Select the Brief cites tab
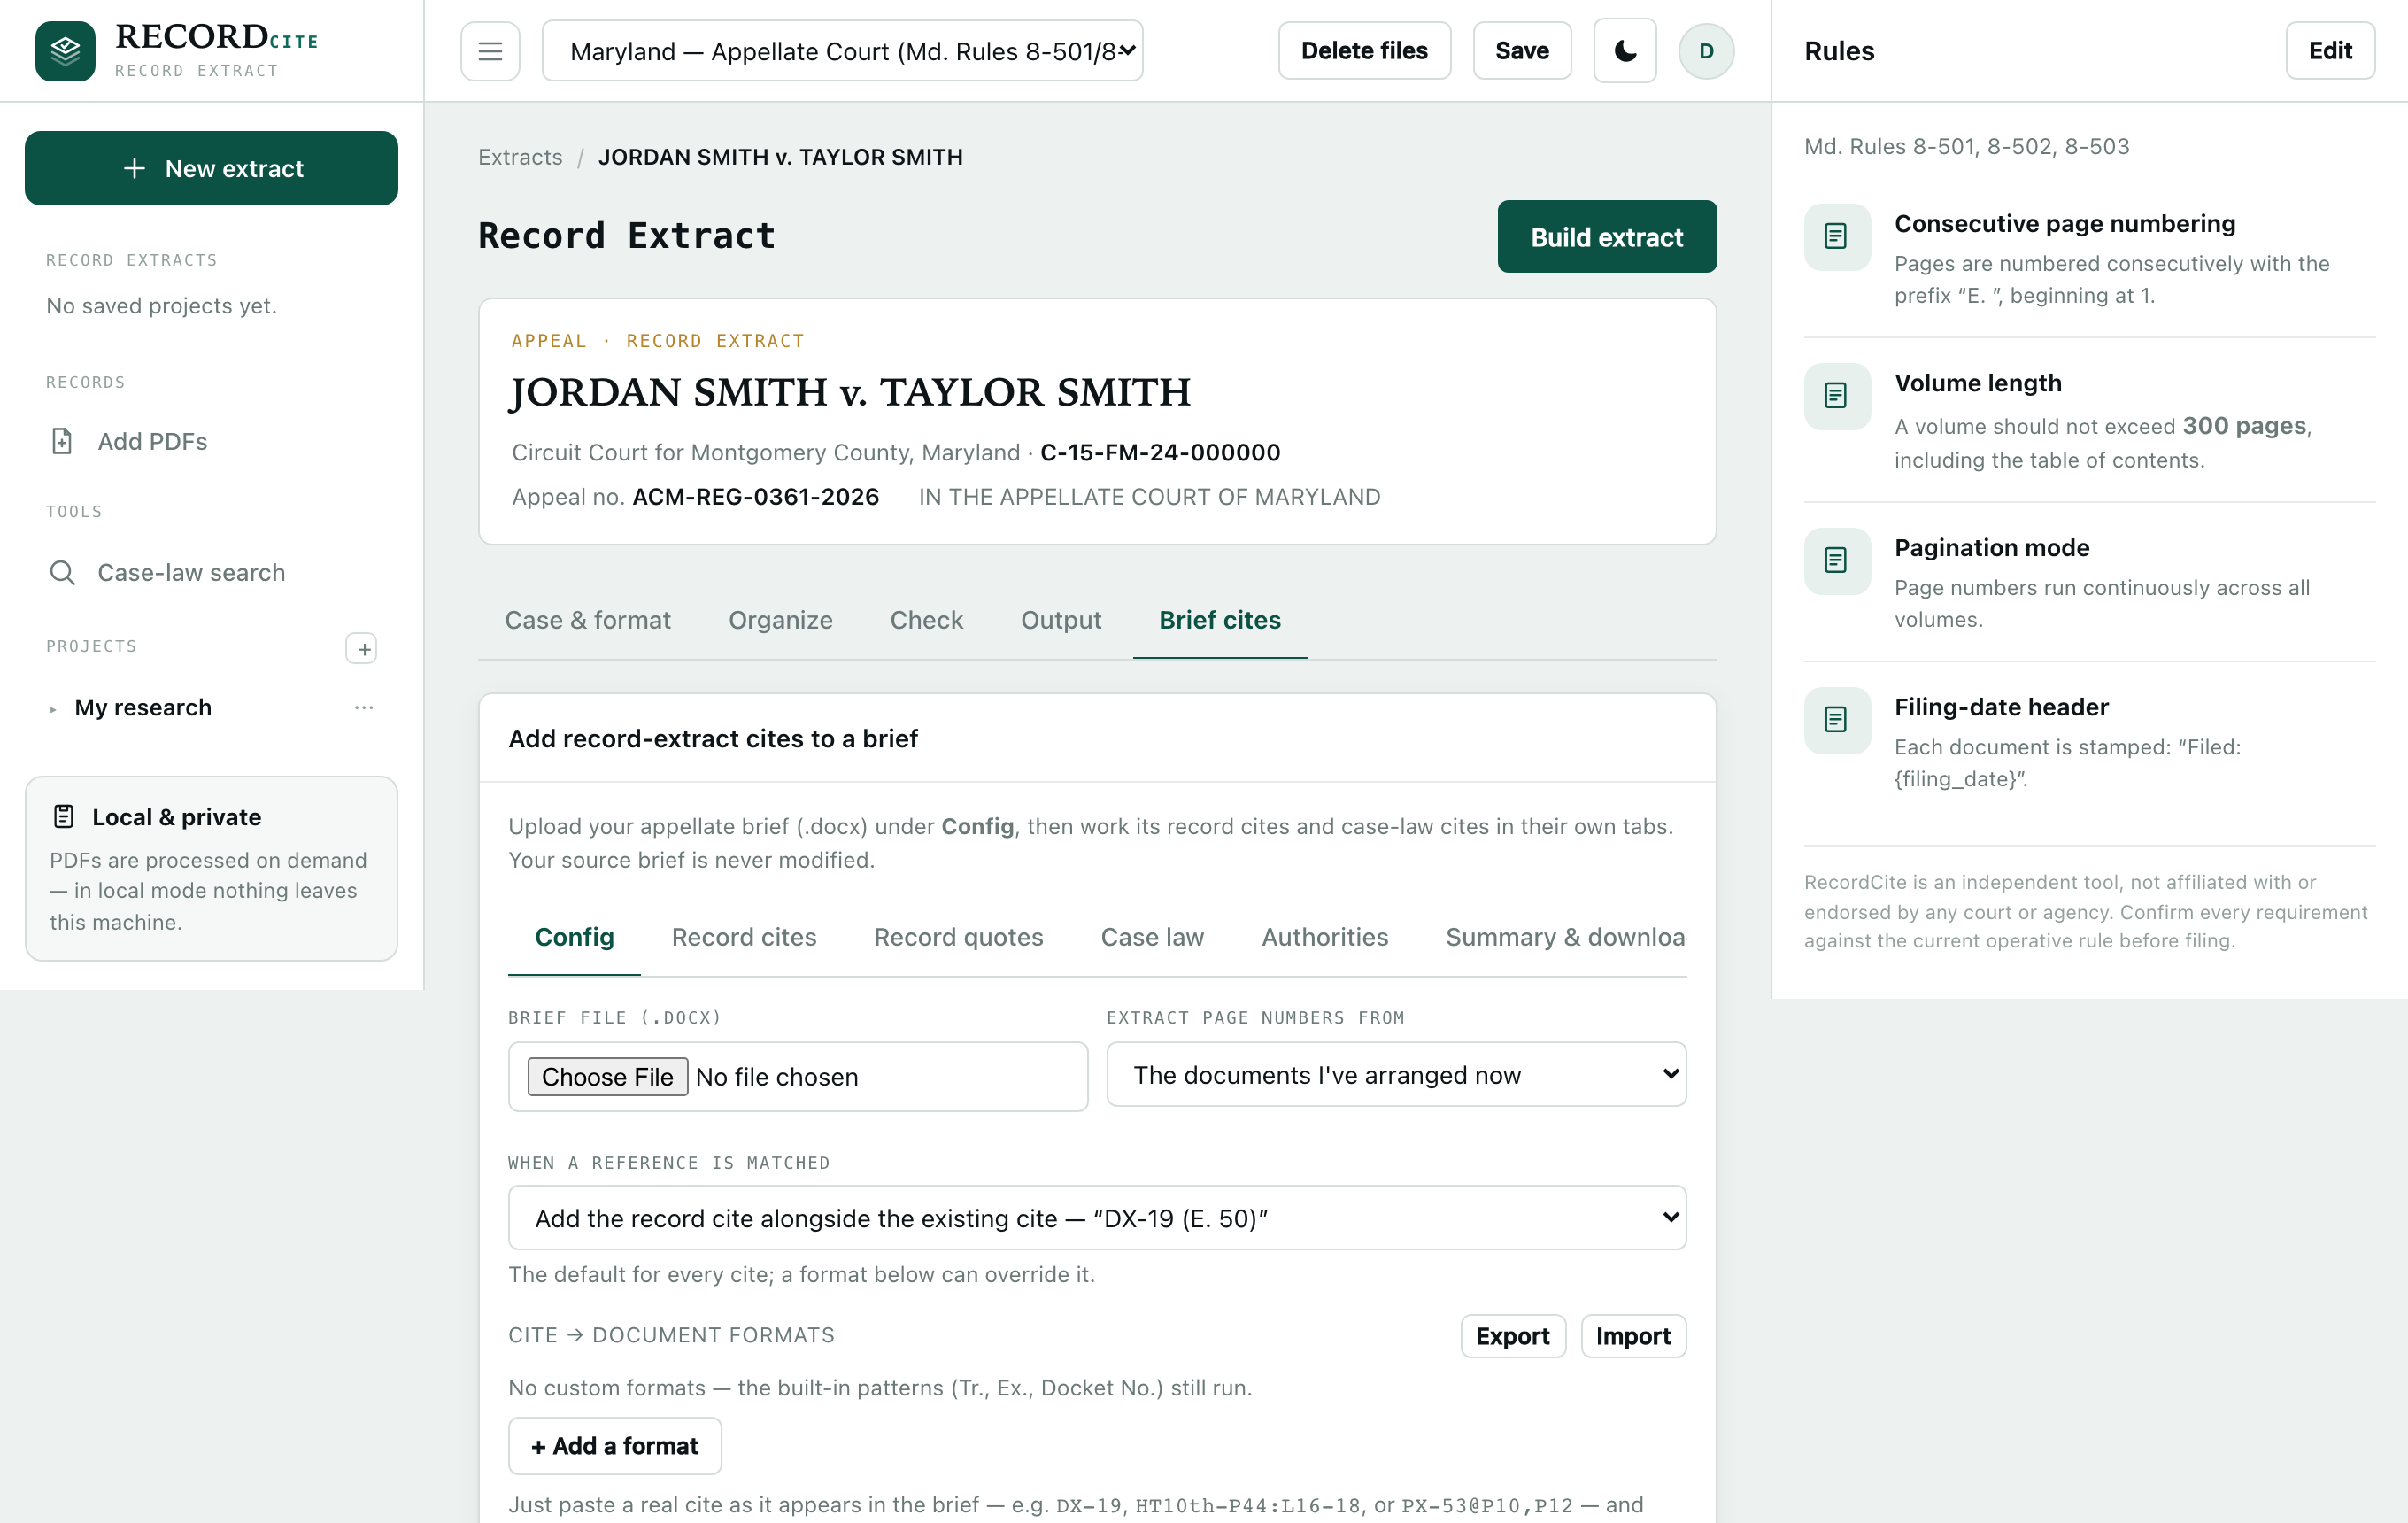 click(1220, 620)
